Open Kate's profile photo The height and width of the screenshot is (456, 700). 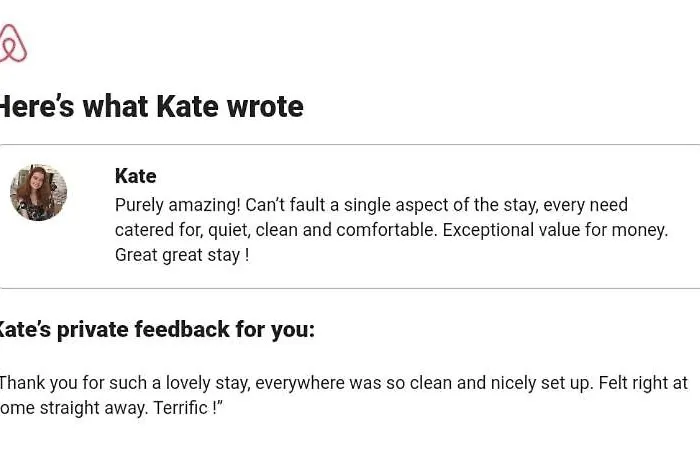(38, 193)
